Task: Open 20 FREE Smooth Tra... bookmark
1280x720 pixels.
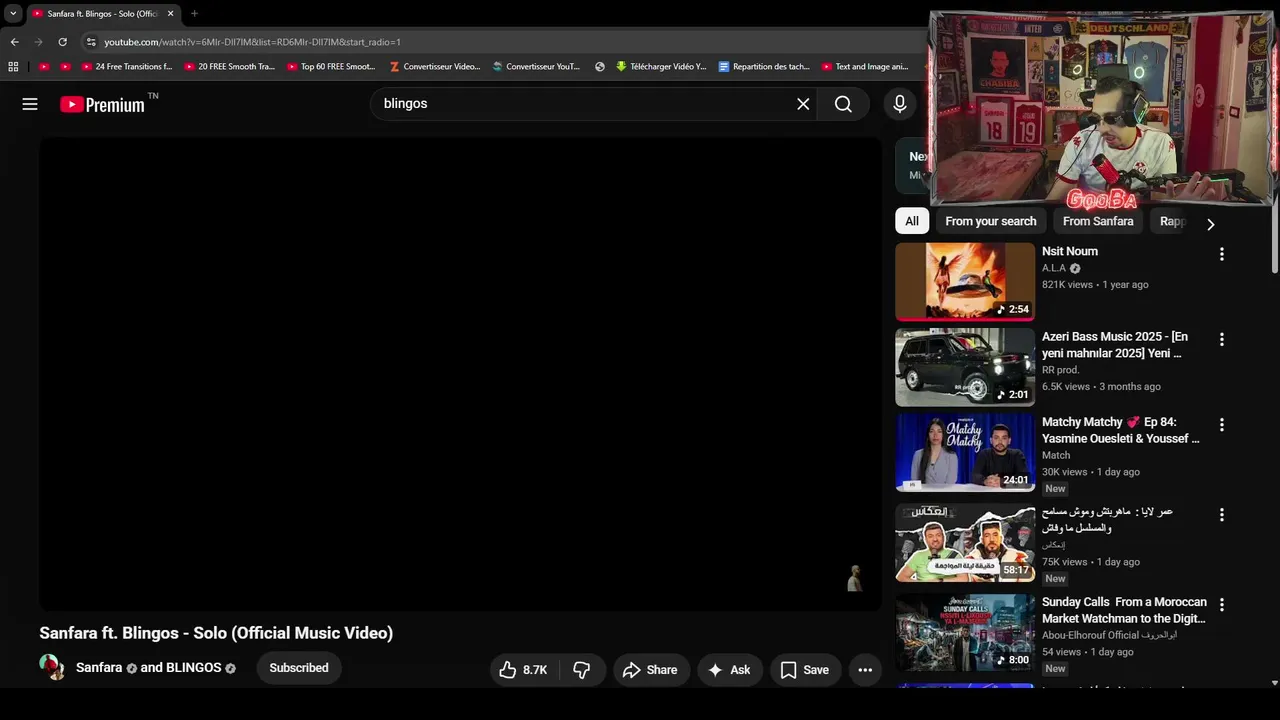Action: click(x=230, y=67)
